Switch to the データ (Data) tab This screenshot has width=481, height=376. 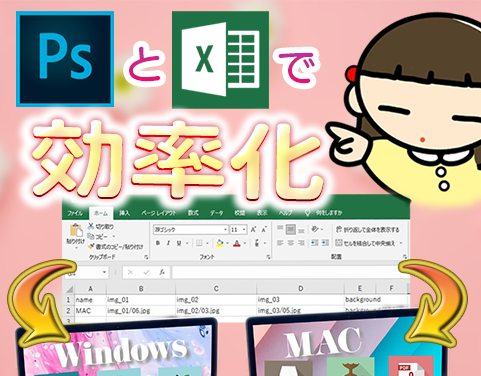coord(216,213)
